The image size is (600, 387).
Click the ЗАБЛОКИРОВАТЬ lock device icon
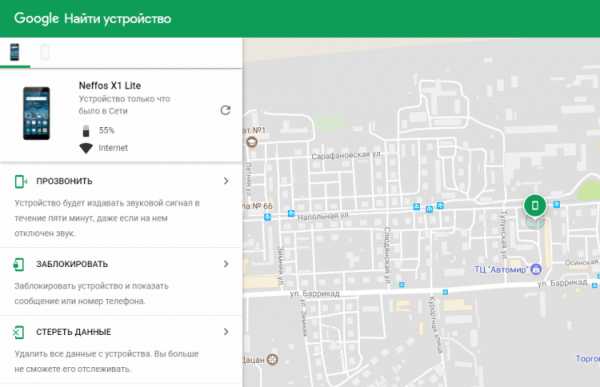point(19,264)
